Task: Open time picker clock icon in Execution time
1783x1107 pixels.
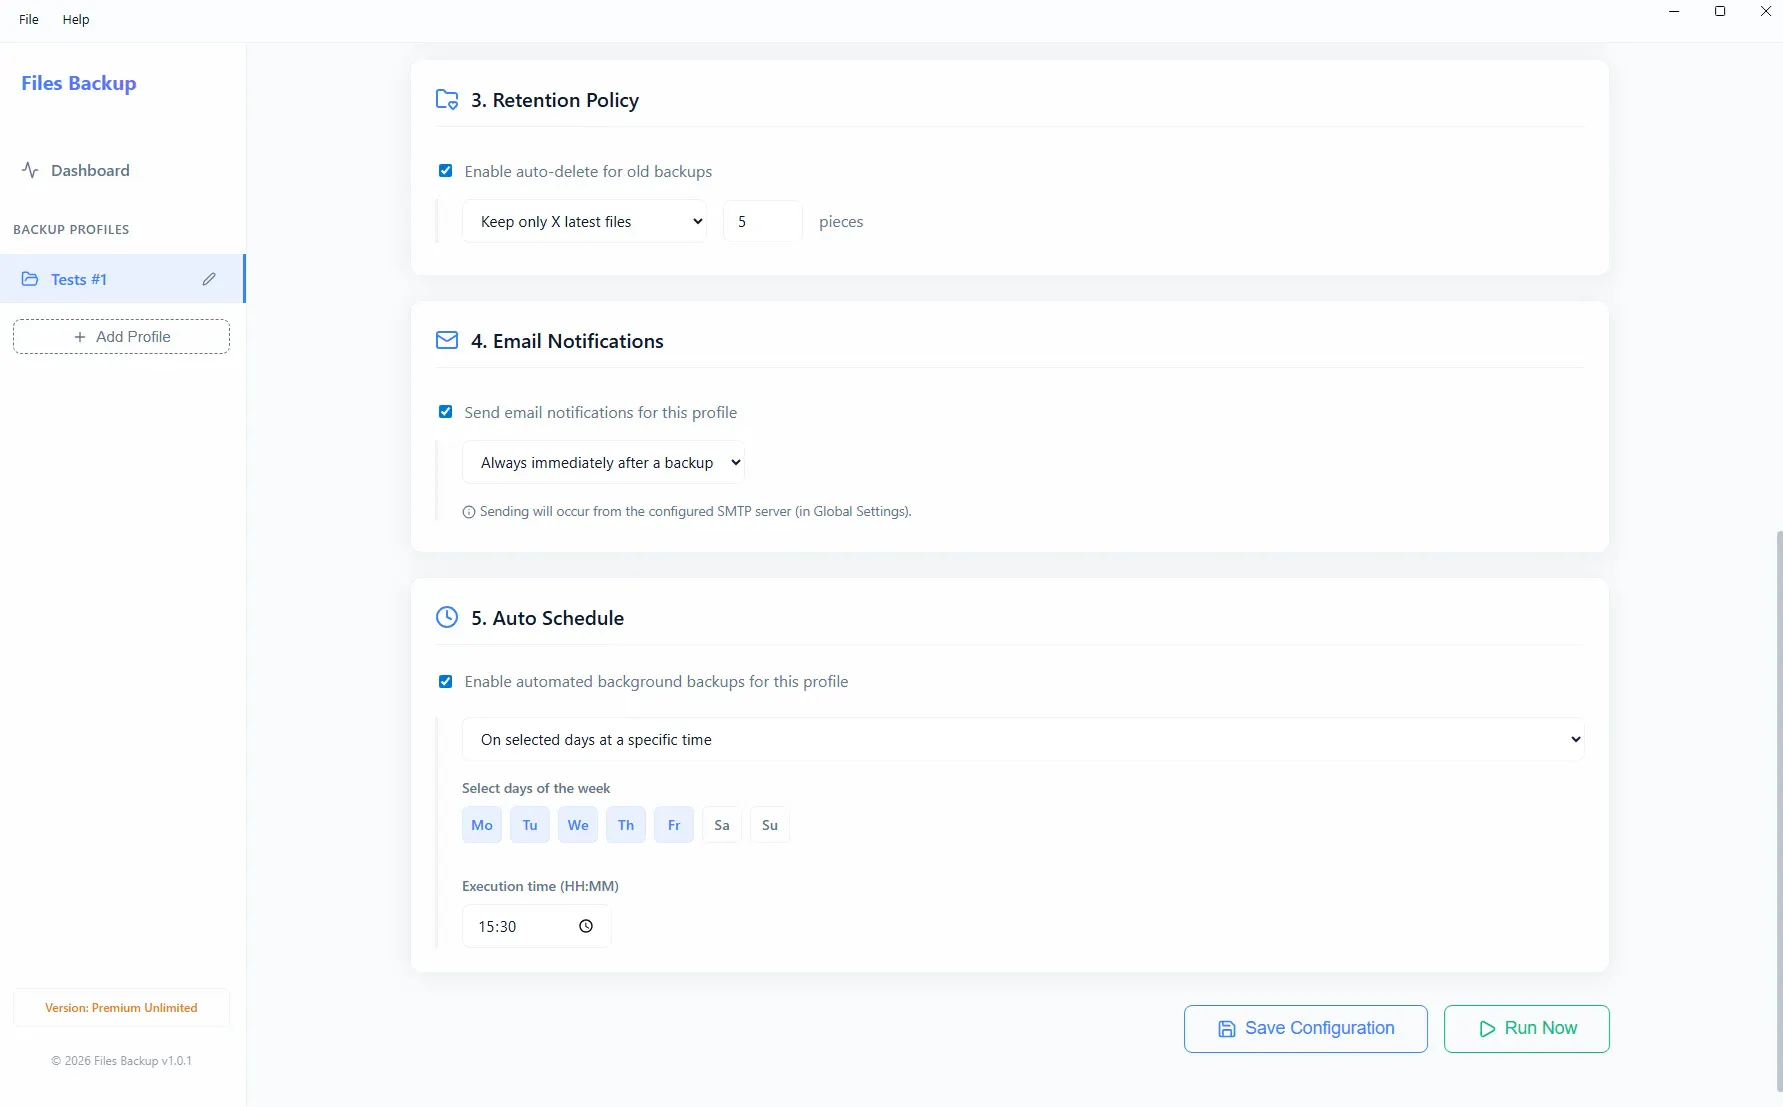Action: click(586, 927)
